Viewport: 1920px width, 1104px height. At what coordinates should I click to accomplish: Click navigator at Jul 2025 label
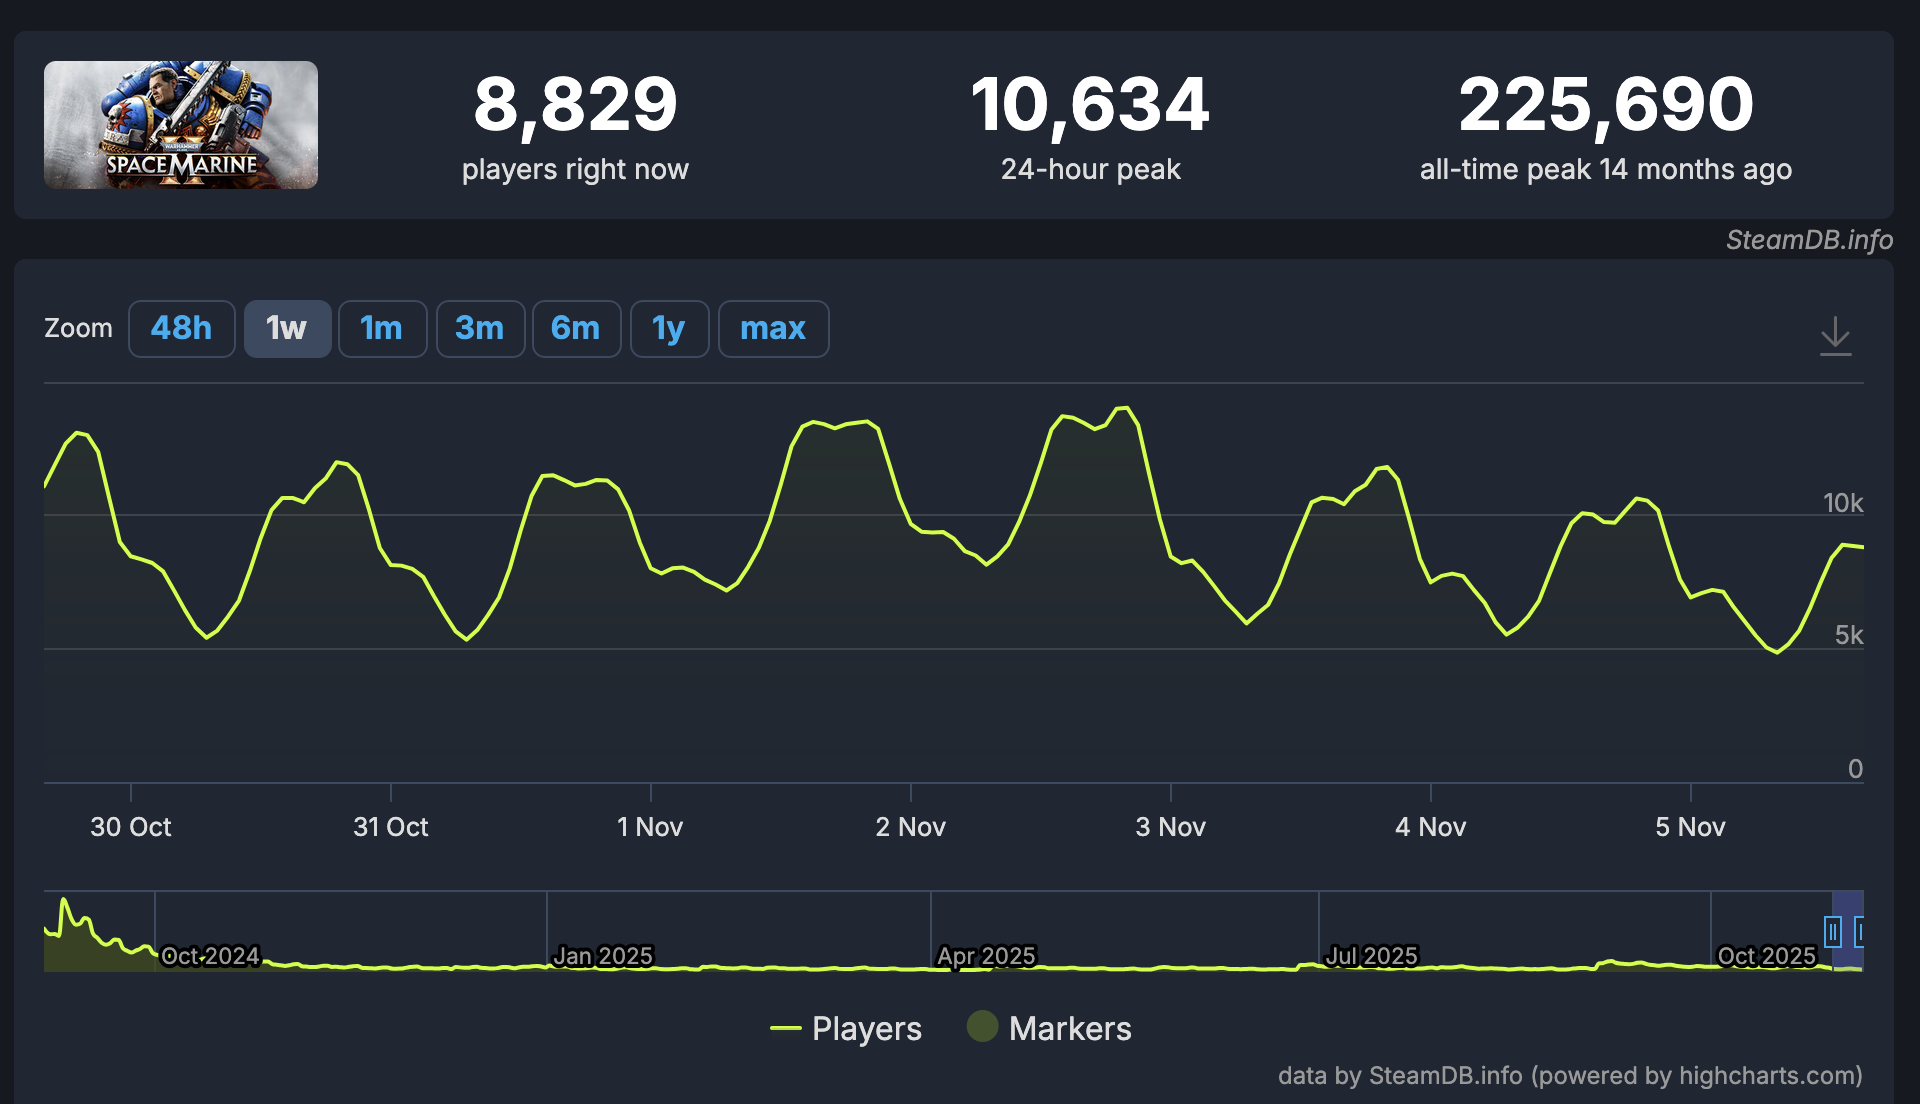1371,956
